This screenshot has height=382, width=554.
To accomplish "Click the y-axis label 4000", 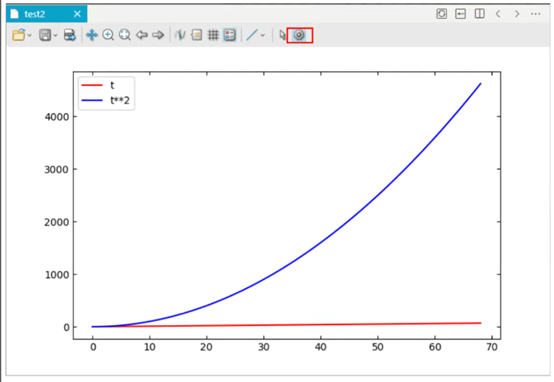I will (57, 117).
